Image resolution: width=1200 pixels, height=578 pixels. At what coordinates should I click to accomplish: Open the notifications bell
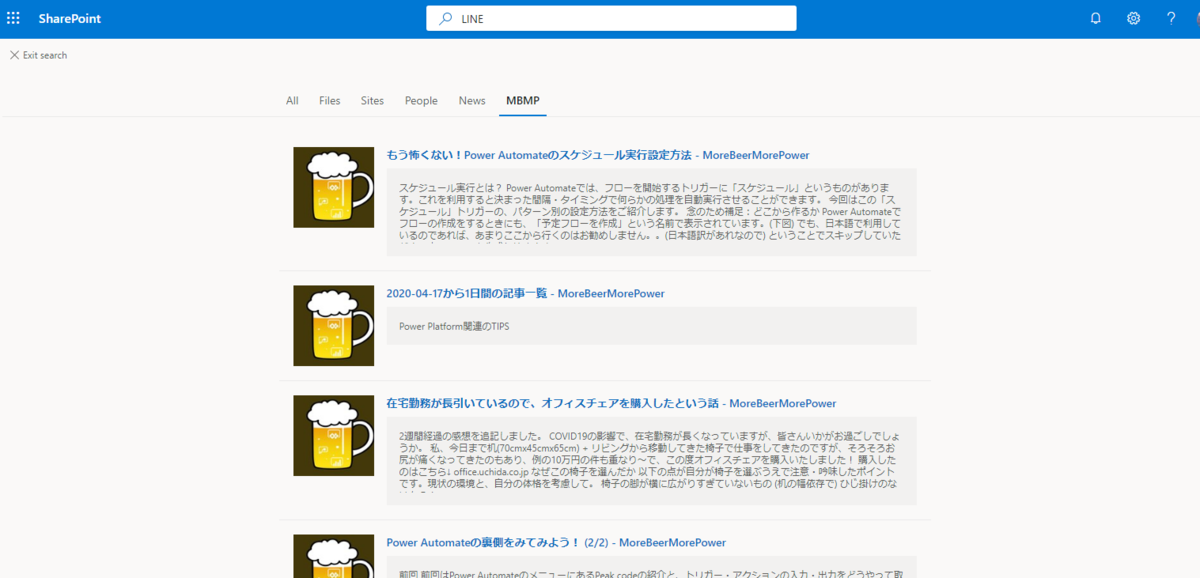pyautogui.click(x=1094, y=17)
